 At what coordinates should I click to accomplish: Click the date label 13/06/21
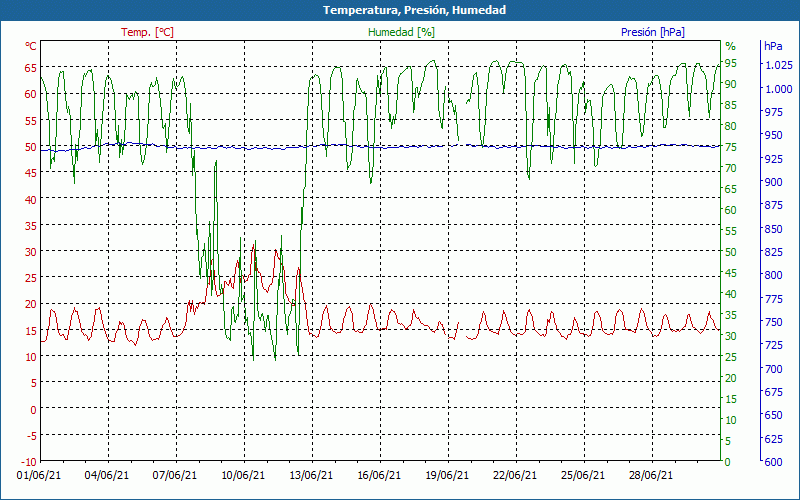tap(311, 476)
